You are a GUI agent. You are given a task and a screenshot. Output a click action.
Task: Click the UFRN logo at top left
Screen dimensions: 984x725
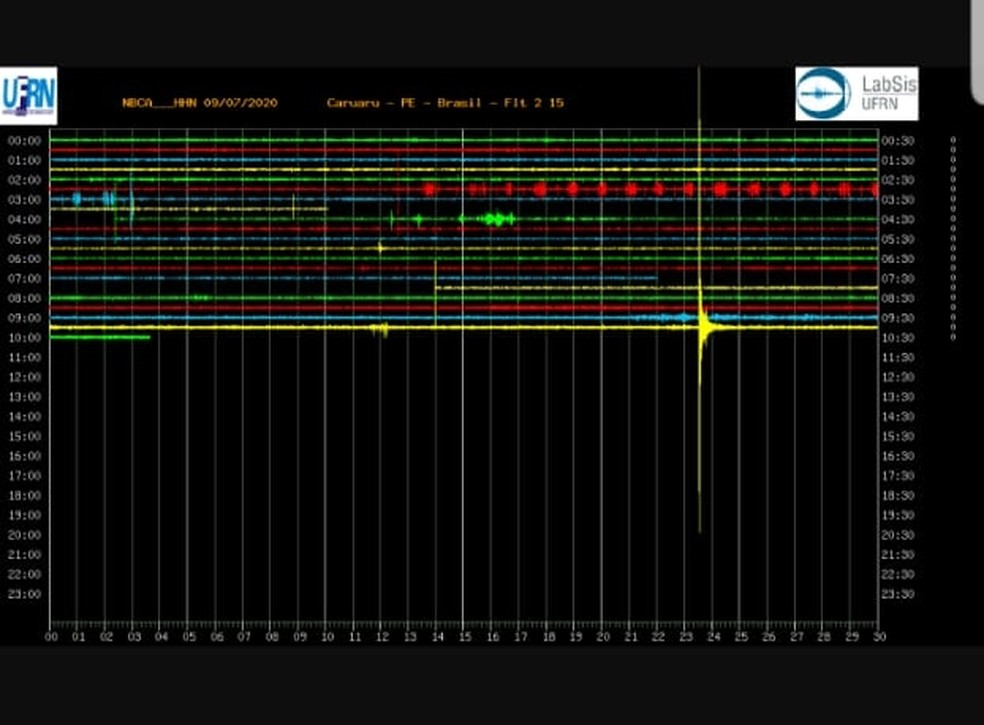(x=28, y=96)
